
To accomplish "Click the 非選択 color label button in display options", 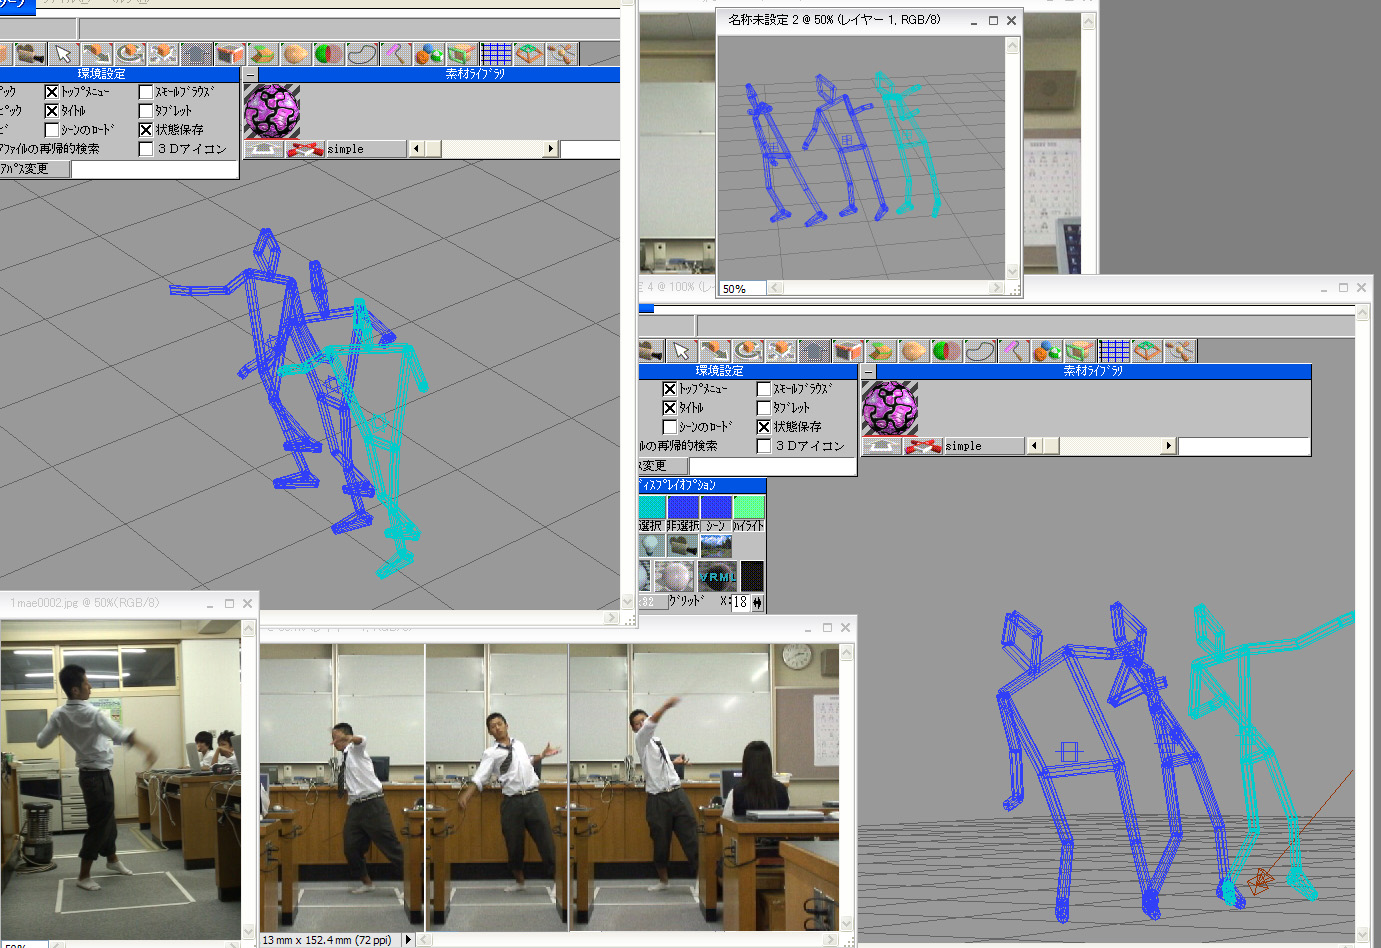I will [x=683, y=525].
